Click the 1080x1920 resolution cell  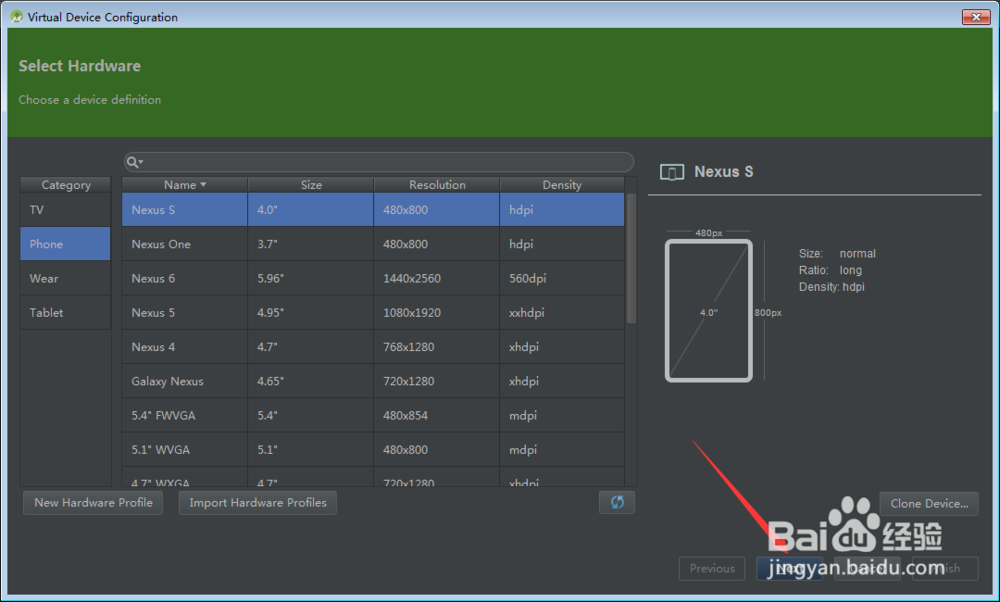(x=437, y=312)
